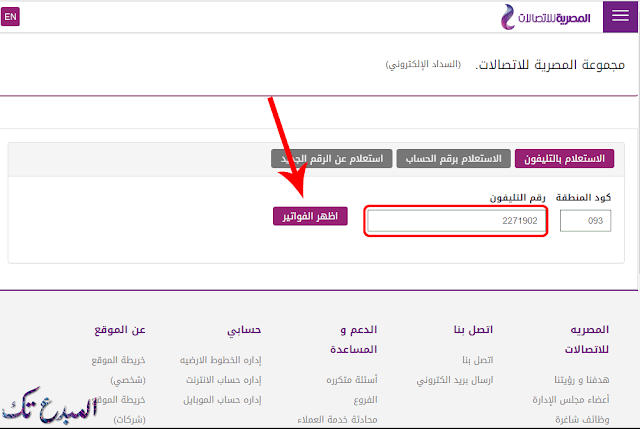Switch to الاستعلام برقم الحساب tab

452,159
